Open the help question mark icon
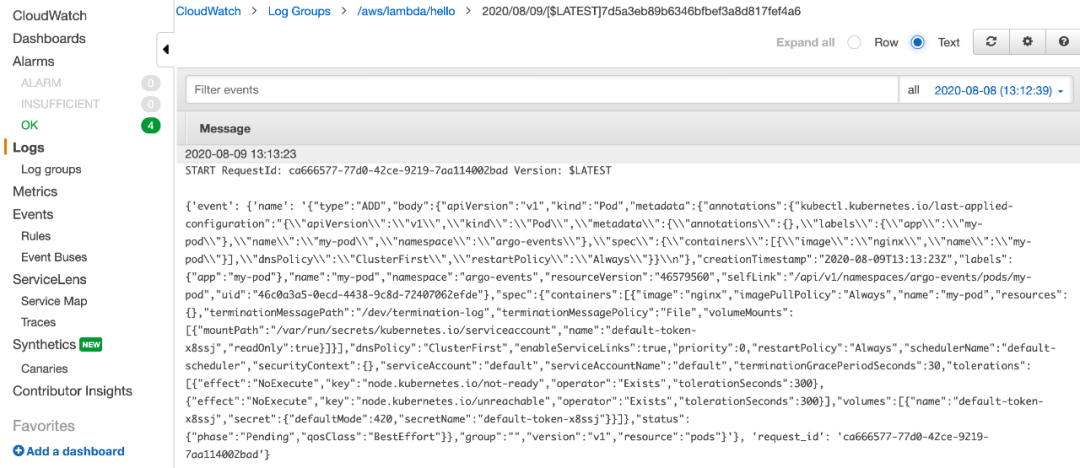1080x468 pixels. point(1063,42)
